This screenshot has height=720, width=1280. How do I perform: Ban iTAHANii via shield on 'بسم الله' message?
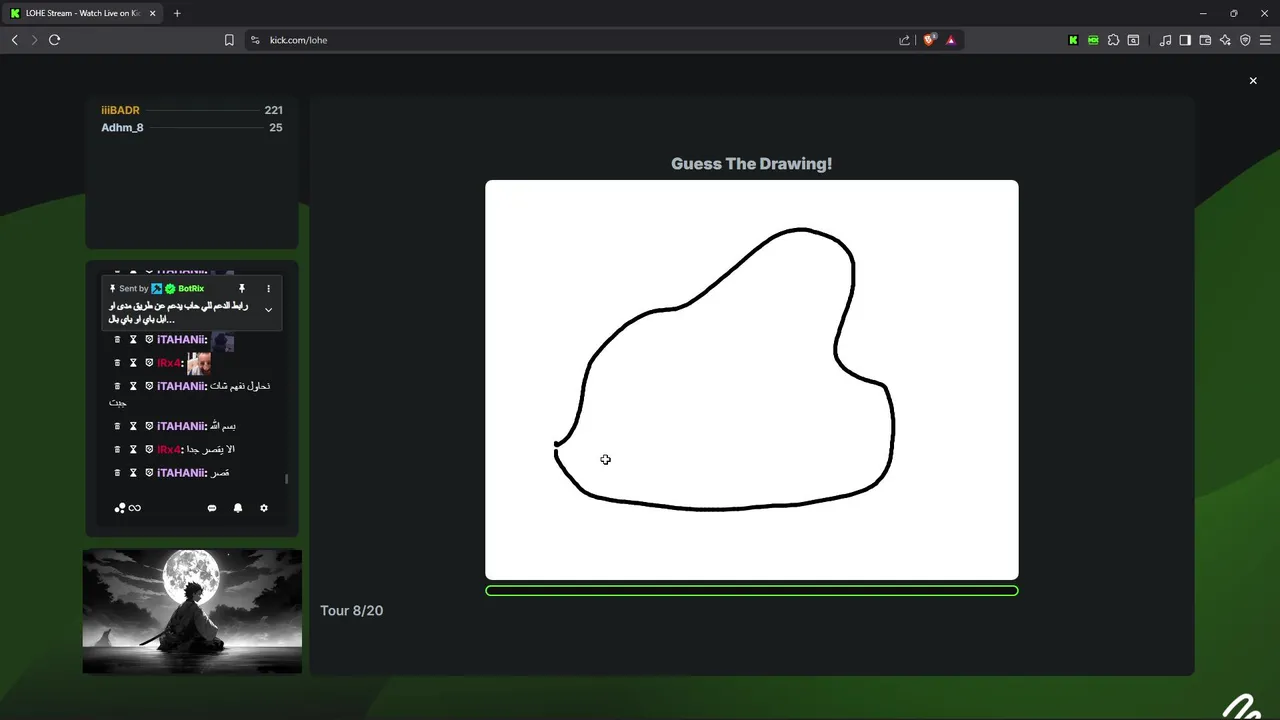pyautogui.click(x=149, y=426)
